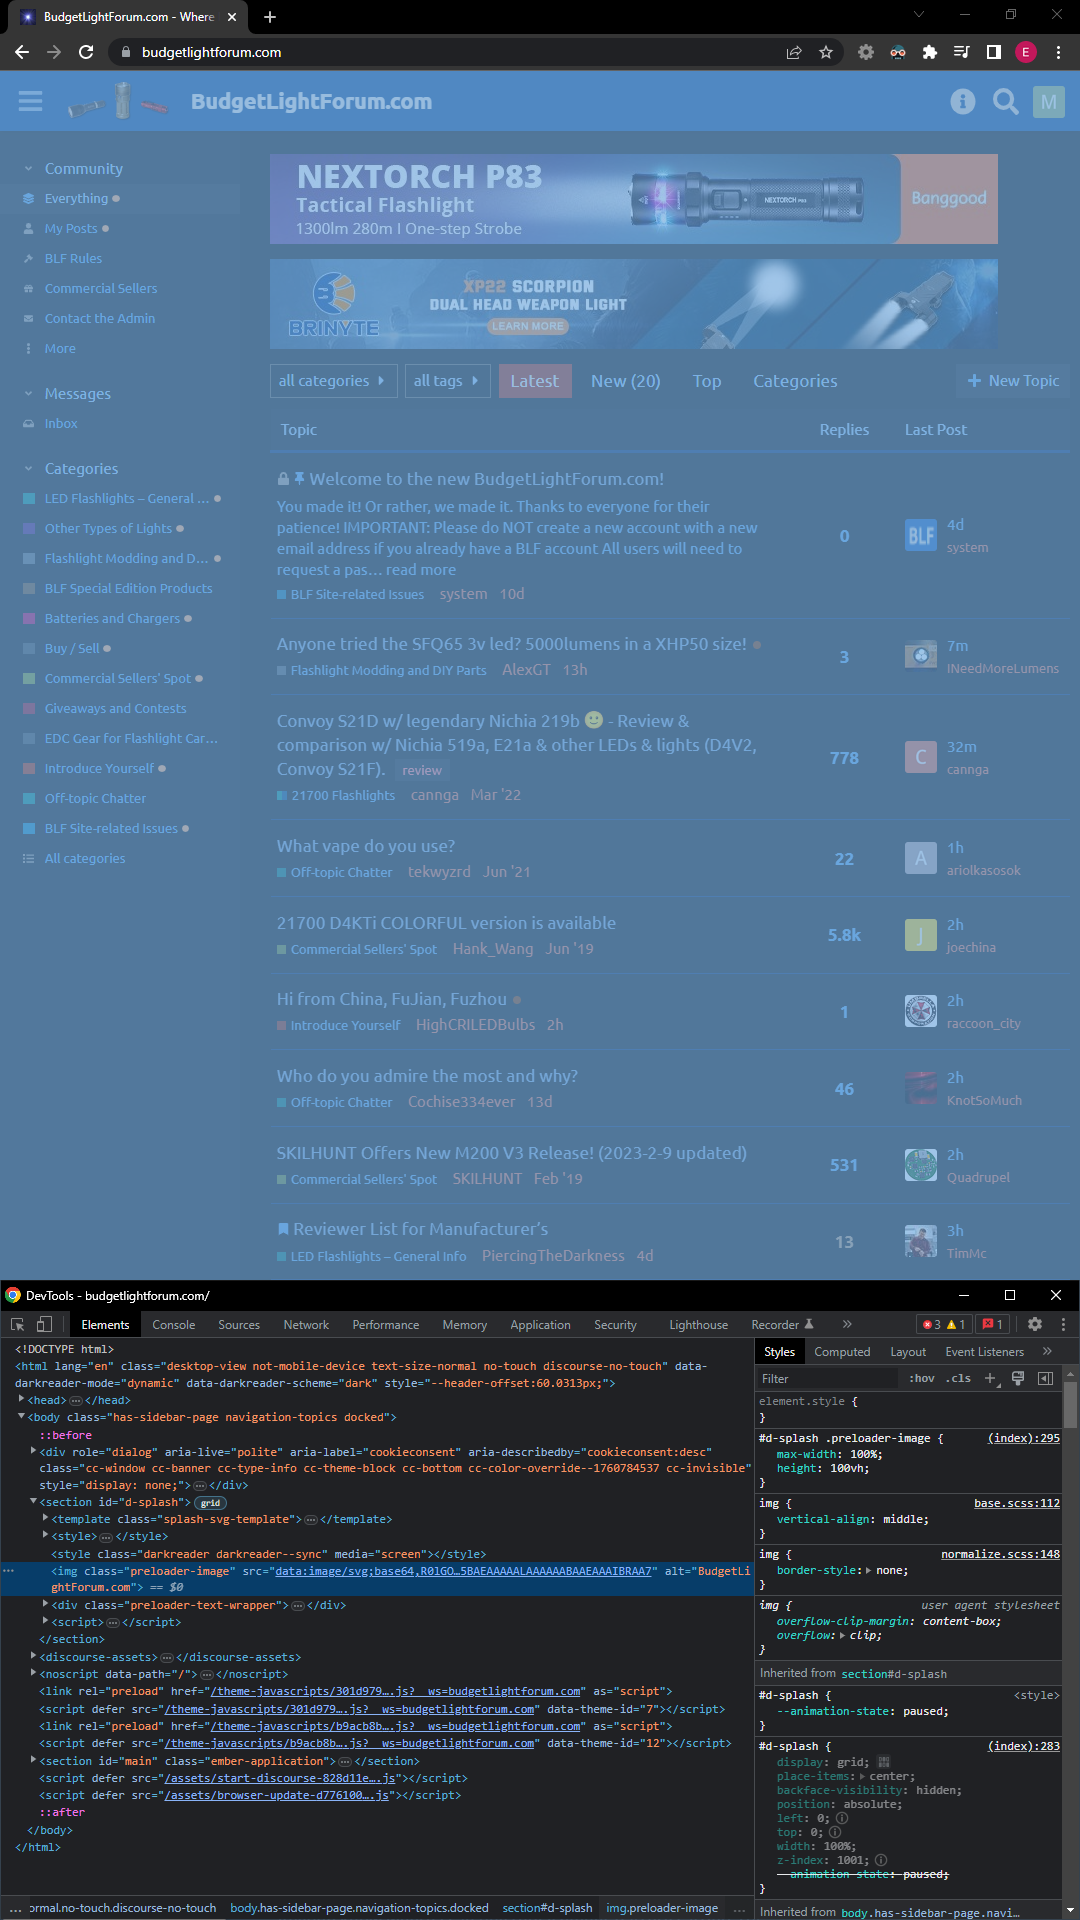Screen dimensions: 1080x1920
Task: Toggle rendering emulation paintbrush icon
Action: click(x=1018, y=1378)
